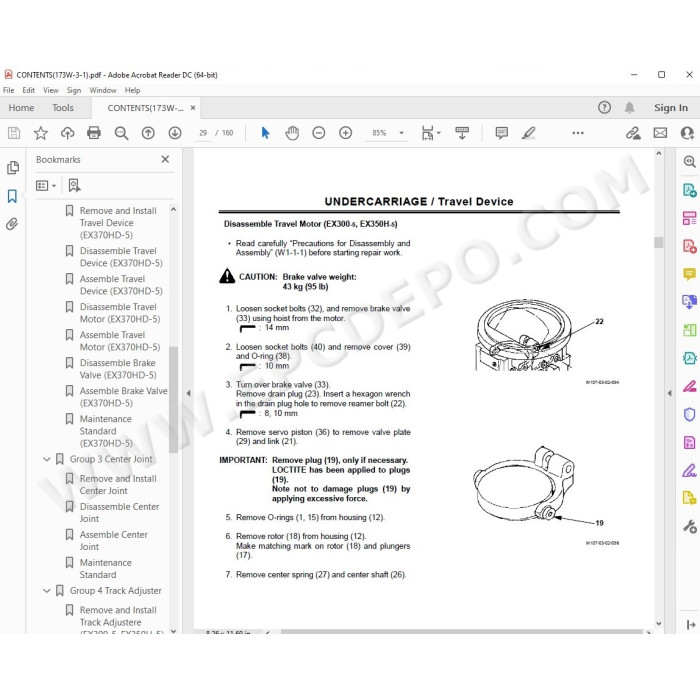Open Disassemble Travel Device (EX370HD-5) bookmark

(x=121, y=257)
